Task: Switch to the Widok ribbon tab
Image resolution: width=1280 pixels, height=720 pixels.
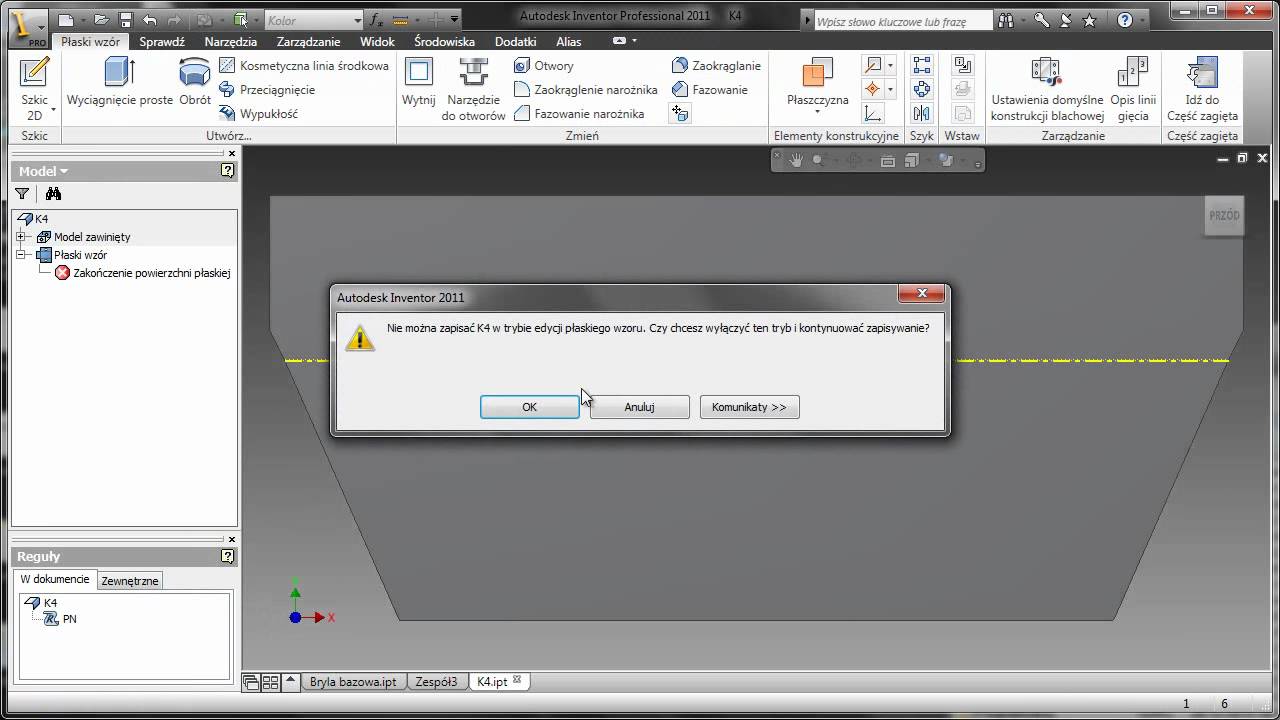Action: [x=377, y=42]
